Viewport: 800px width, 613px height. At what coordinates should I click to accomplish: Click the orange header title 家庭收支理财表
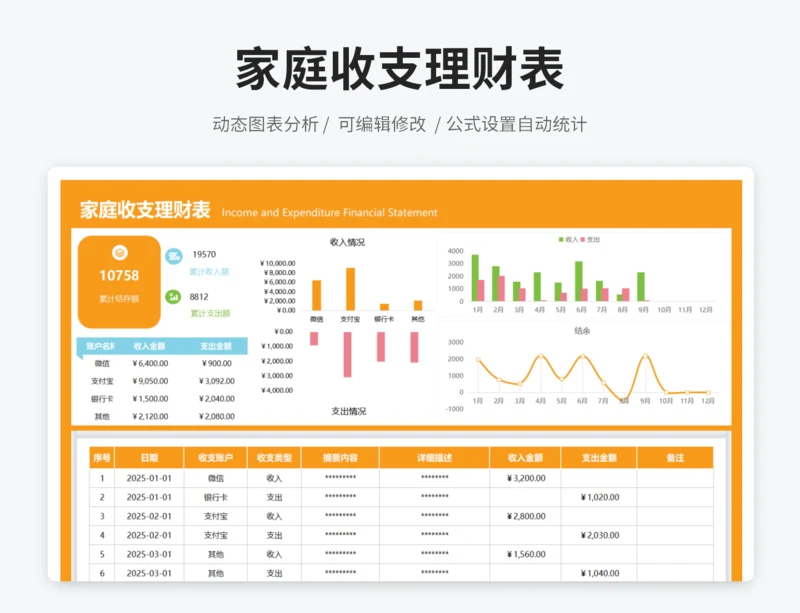[145, 210]
